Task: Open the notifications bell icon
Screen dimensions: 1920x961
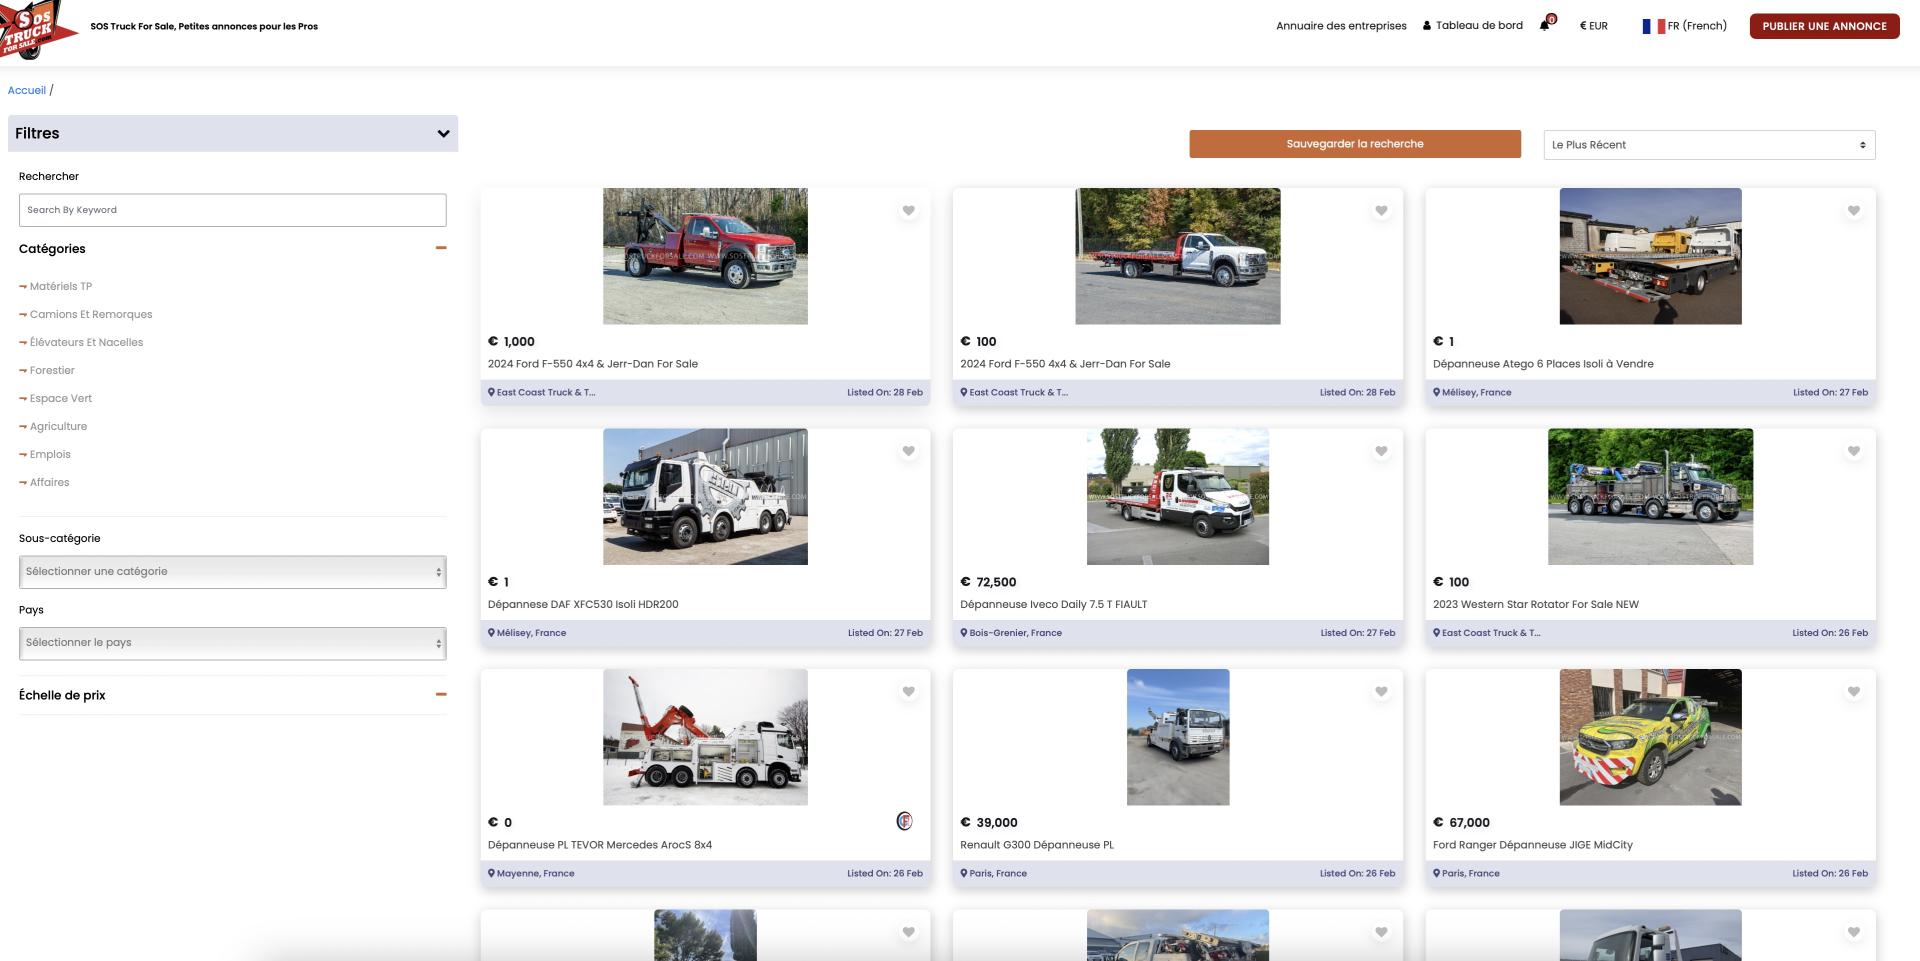Action: click(x=1545, y=25)
